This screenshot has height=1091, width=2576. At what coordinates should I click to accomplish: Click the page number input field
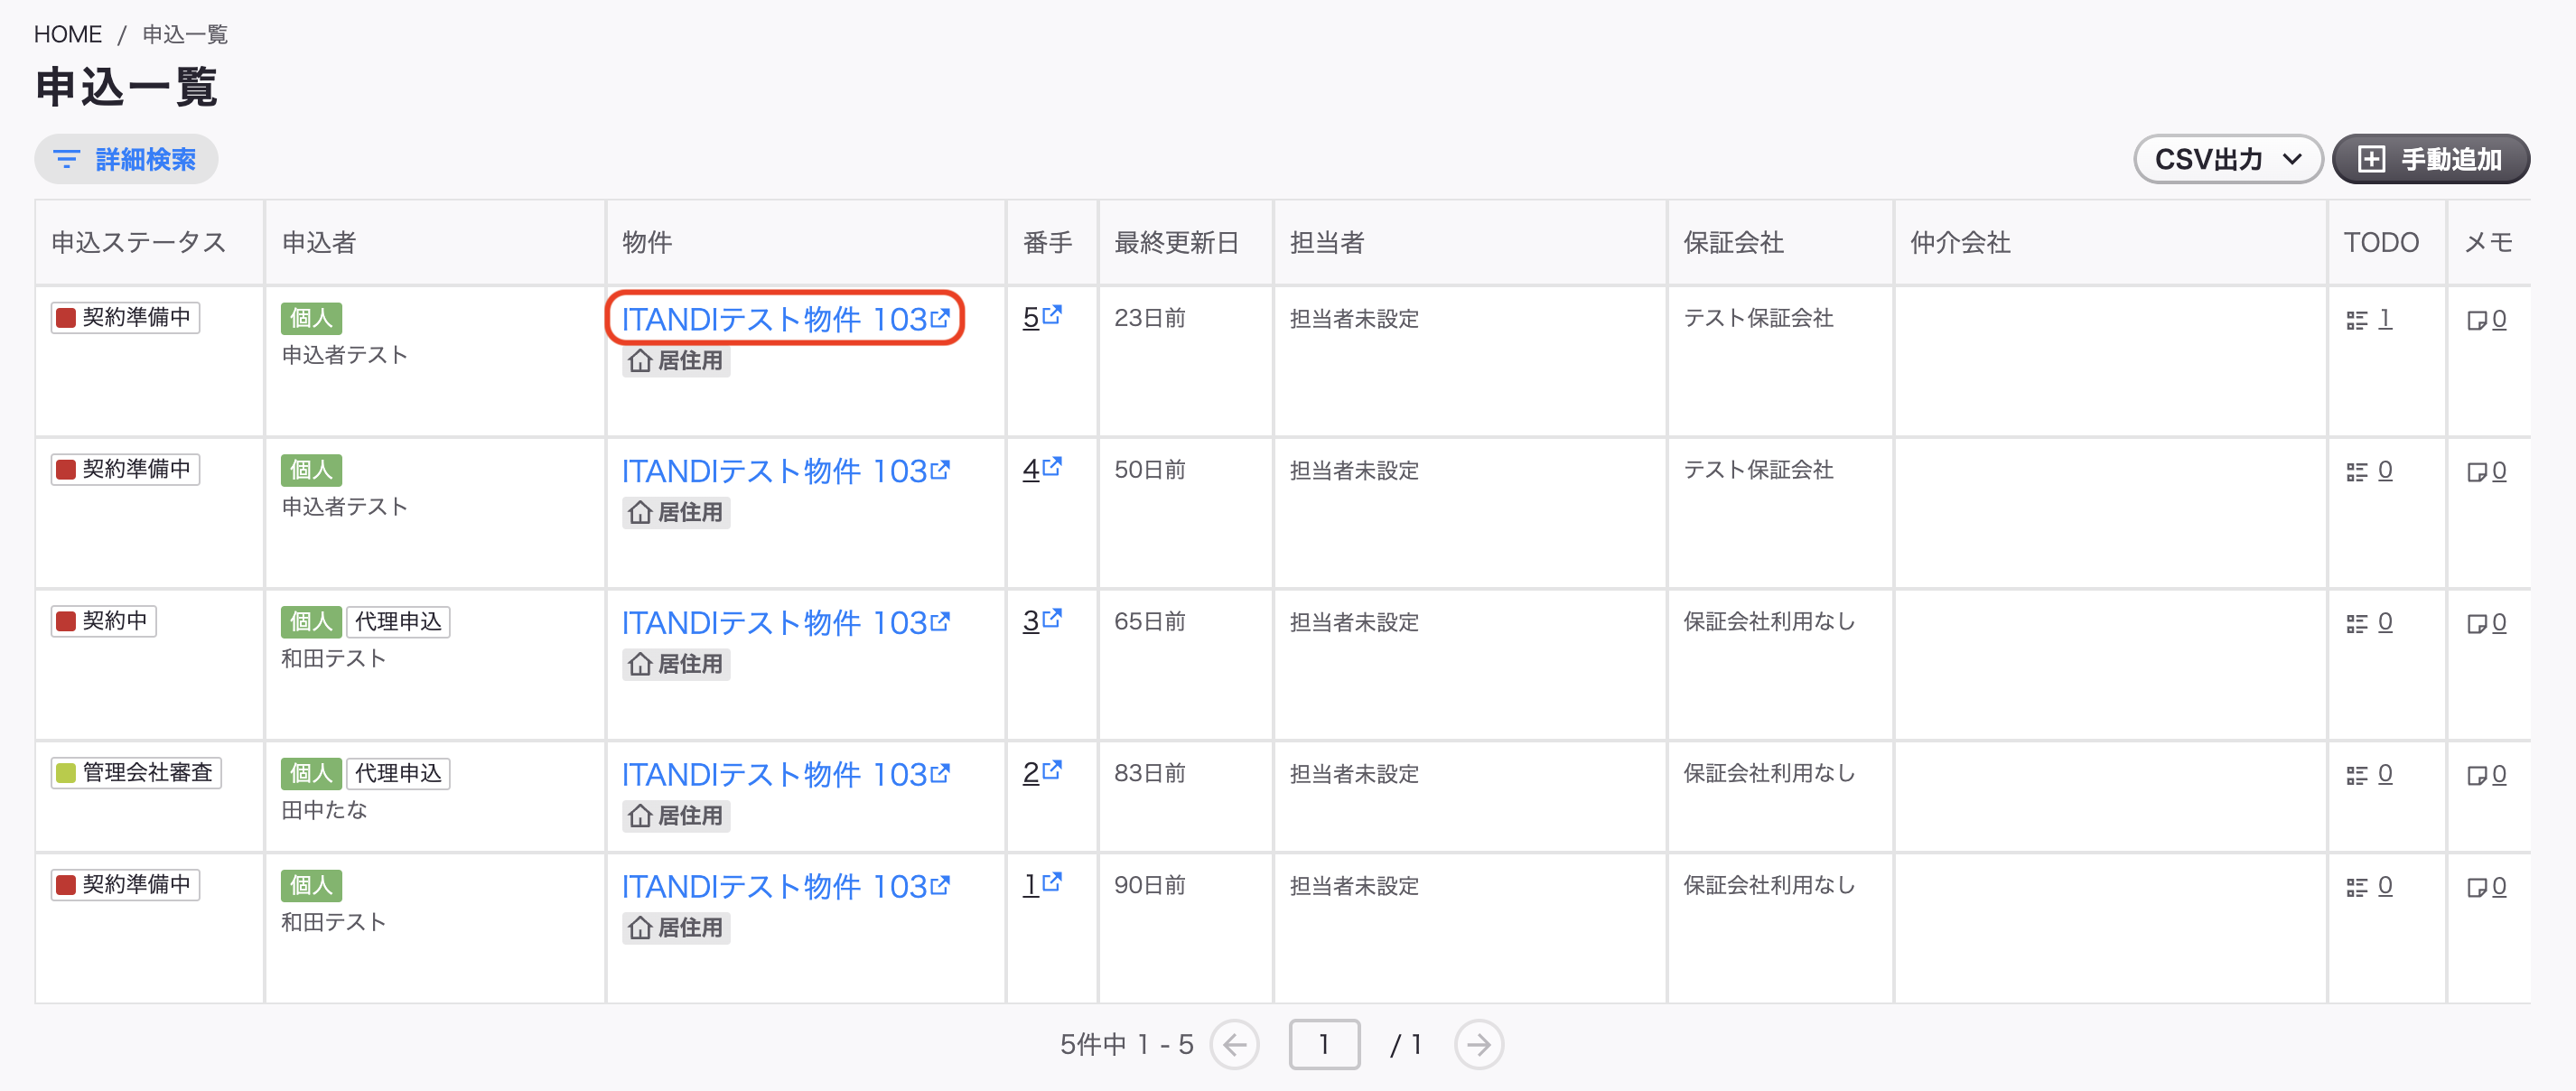[1324, 1045]
